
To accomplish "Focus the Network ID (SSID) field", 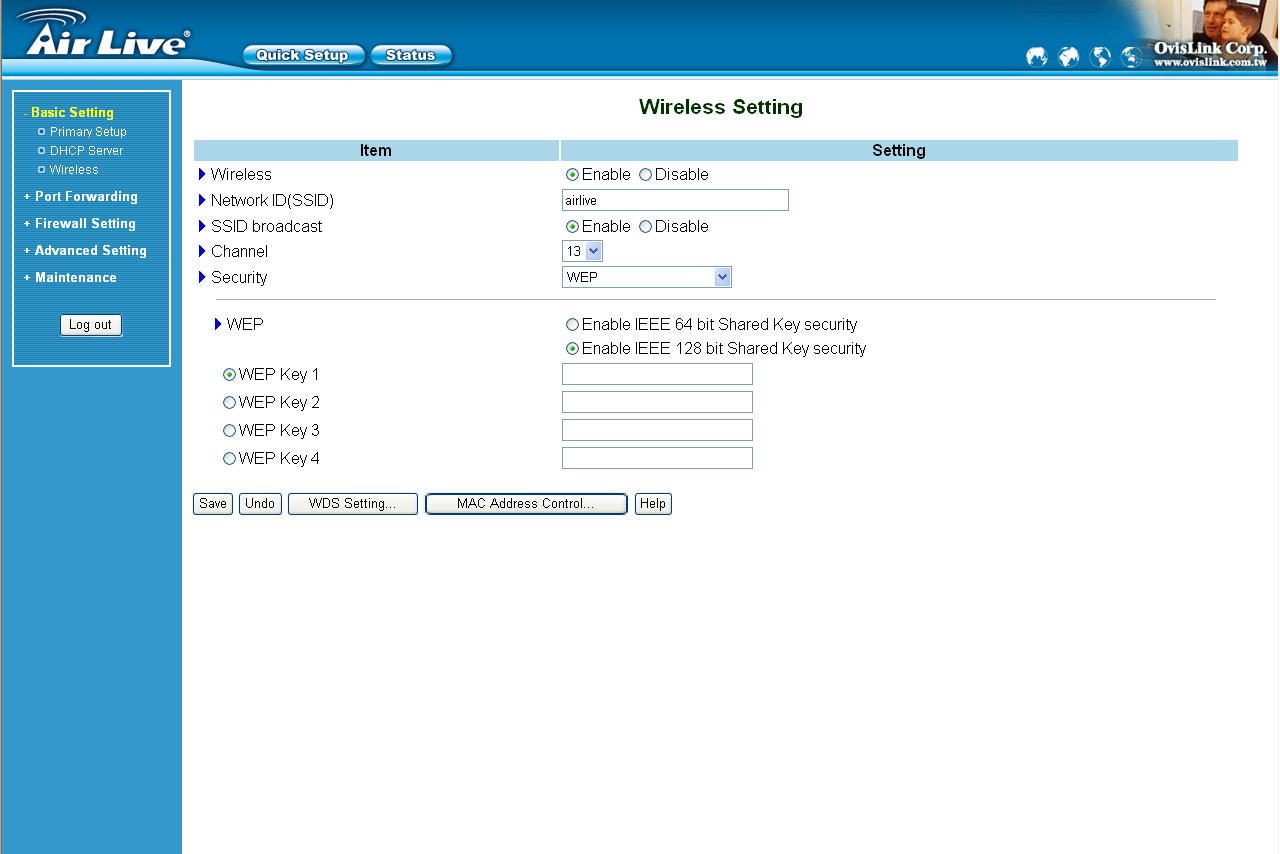I will click(x=675, y=200).
